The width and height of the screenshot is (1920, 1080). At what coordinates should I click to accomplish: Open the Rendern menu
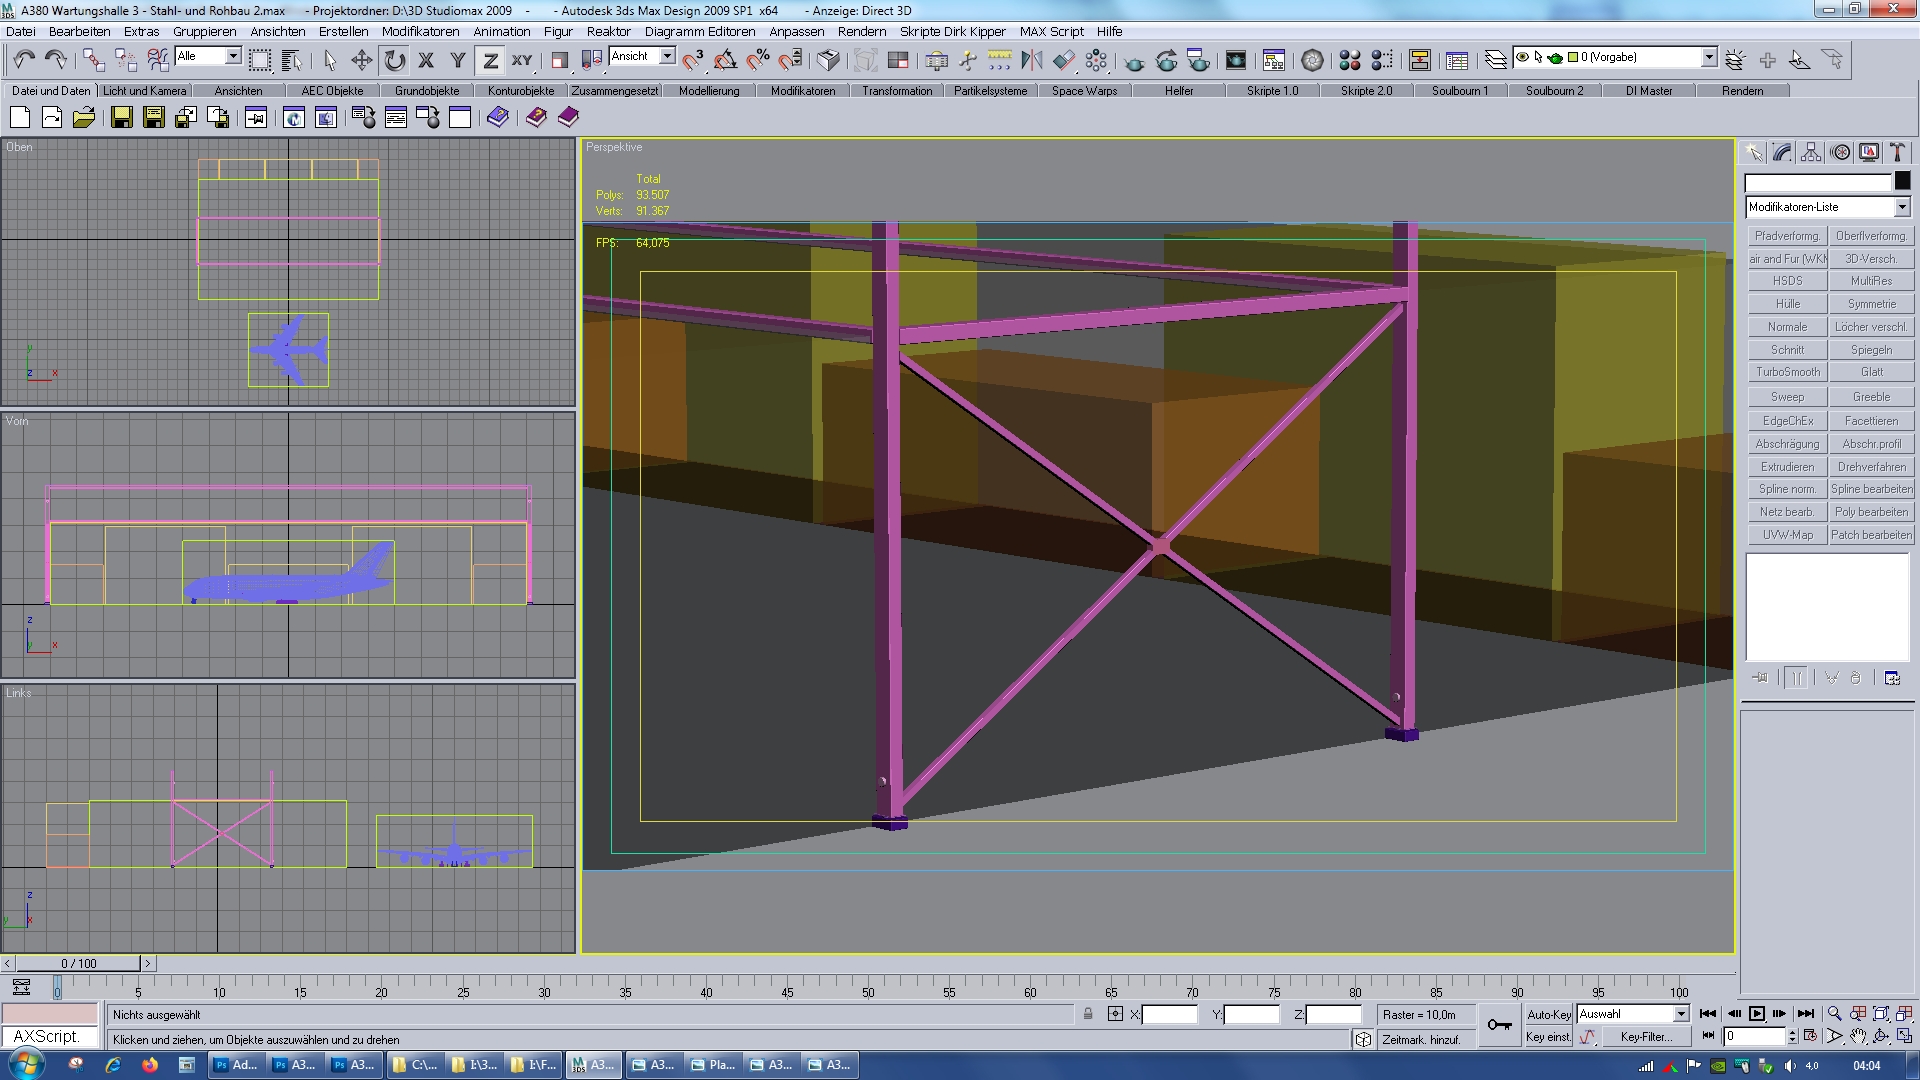pos(861,31)
